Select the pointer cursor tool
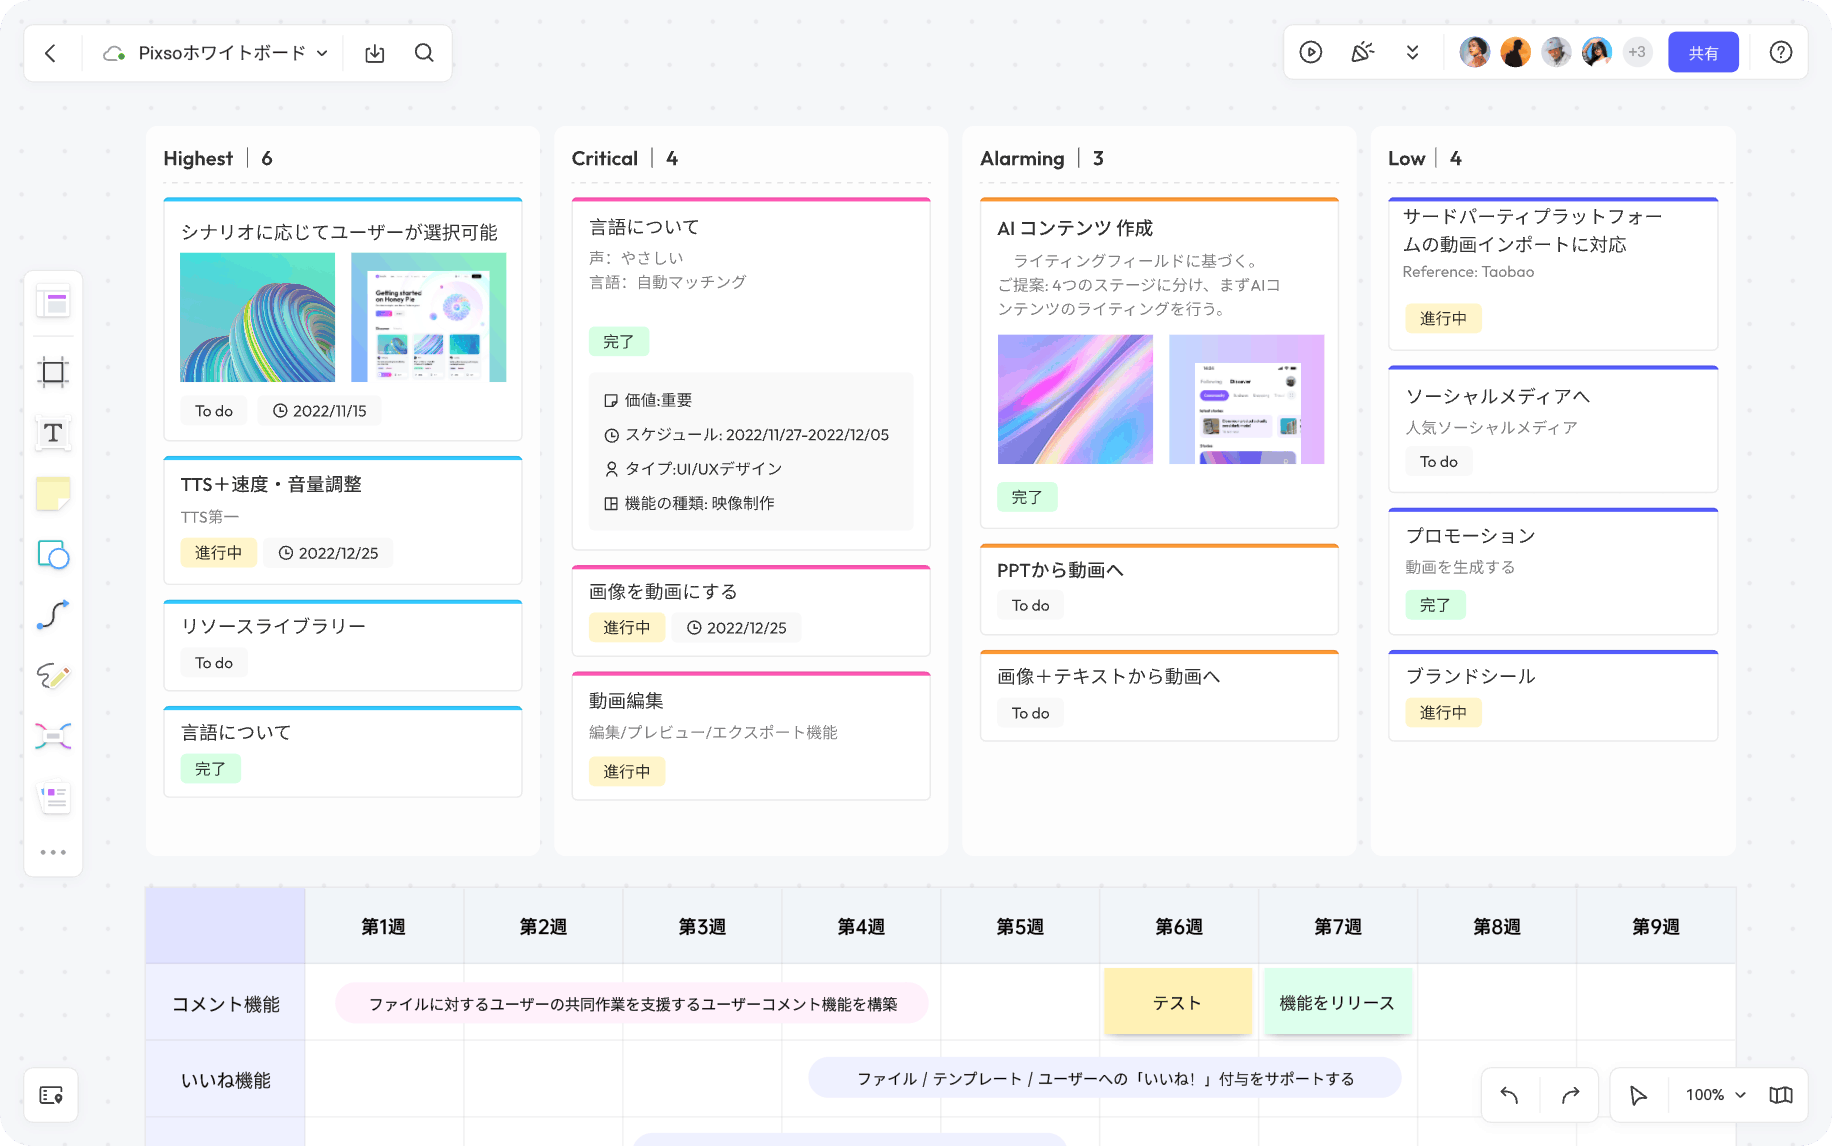This screenshot has height=1146, width=1832. [1638, 1095]
